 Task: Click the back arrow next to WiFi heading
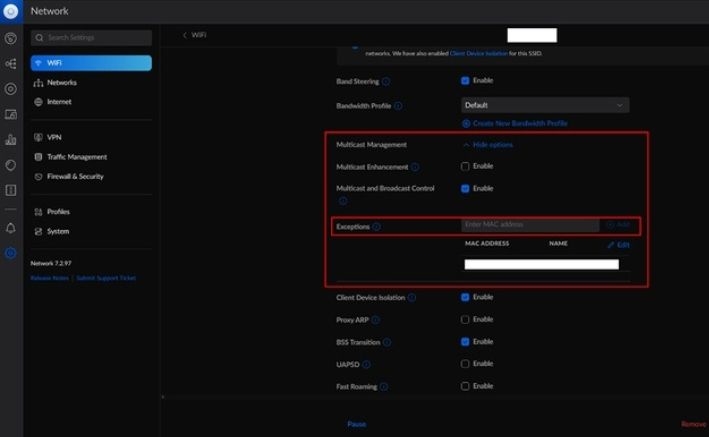coord(185,35)
